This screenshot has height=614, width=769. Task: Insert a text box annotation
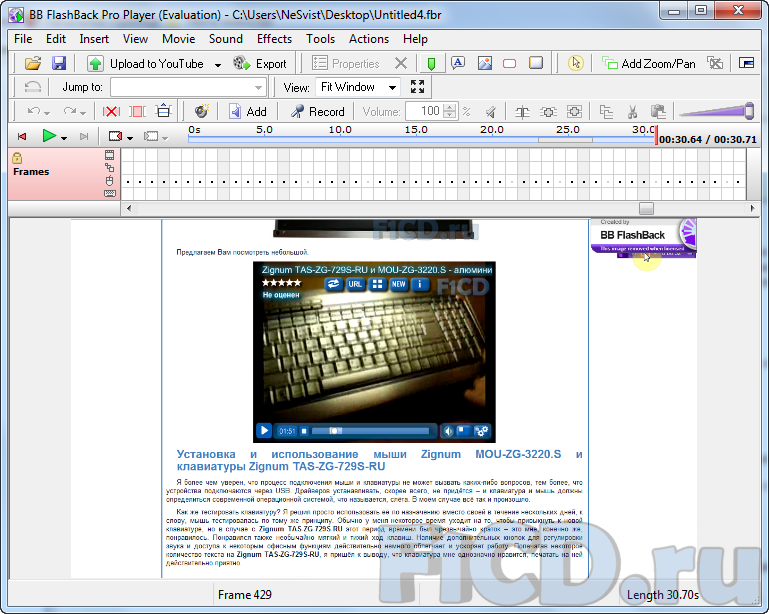[x=458, y=63]
